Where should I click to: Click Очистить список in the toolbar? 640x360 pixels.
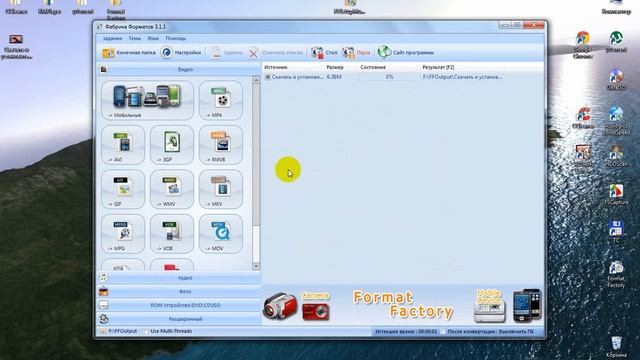click(276, 53)
